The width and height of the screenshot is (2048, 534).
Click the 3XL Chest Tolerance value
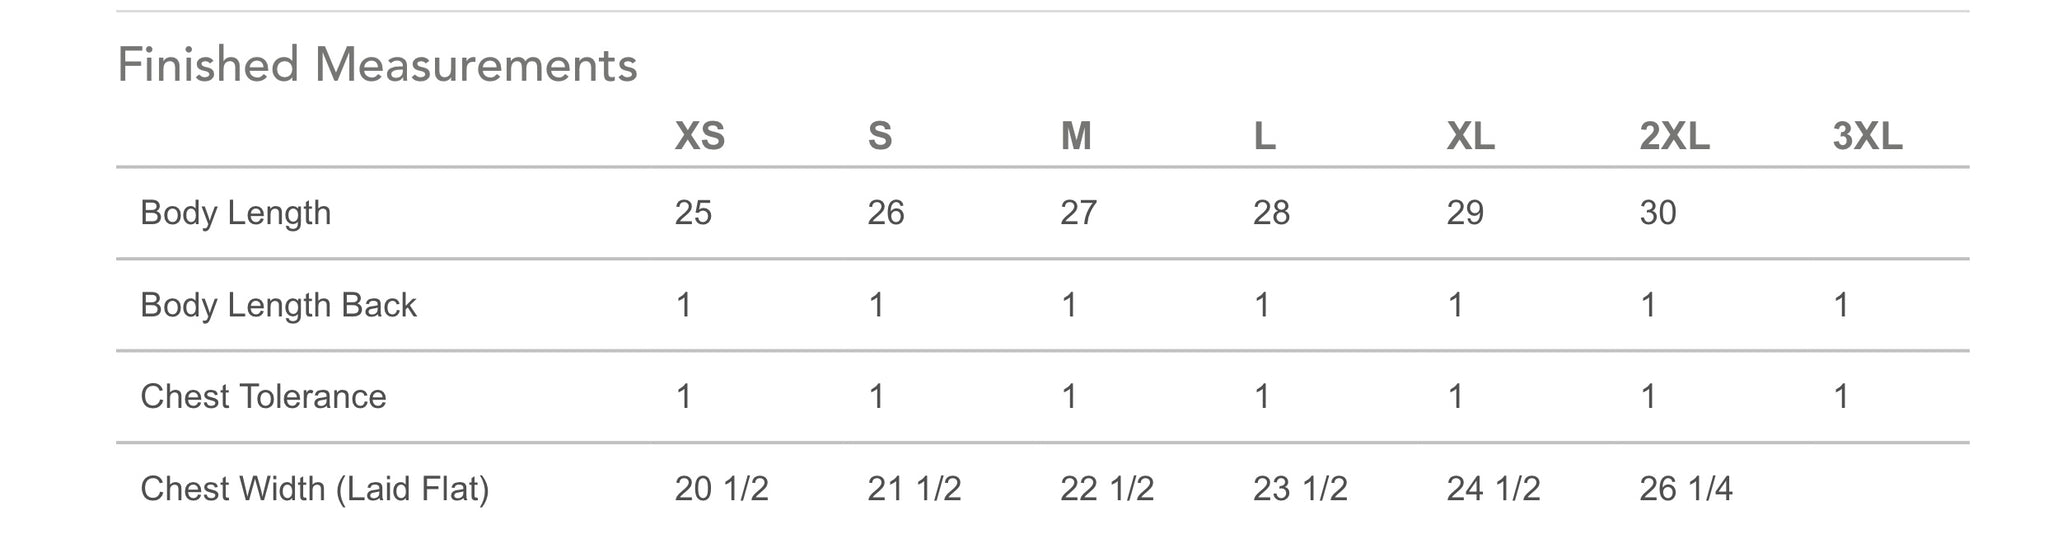click(x=1841, y=397)
